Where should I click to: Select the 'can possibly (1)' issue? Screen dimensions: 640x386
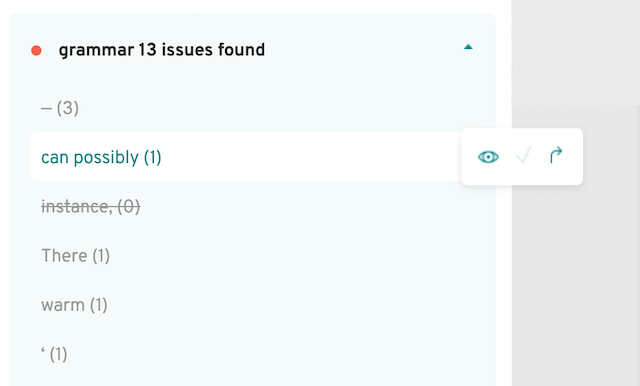[101, 158]
